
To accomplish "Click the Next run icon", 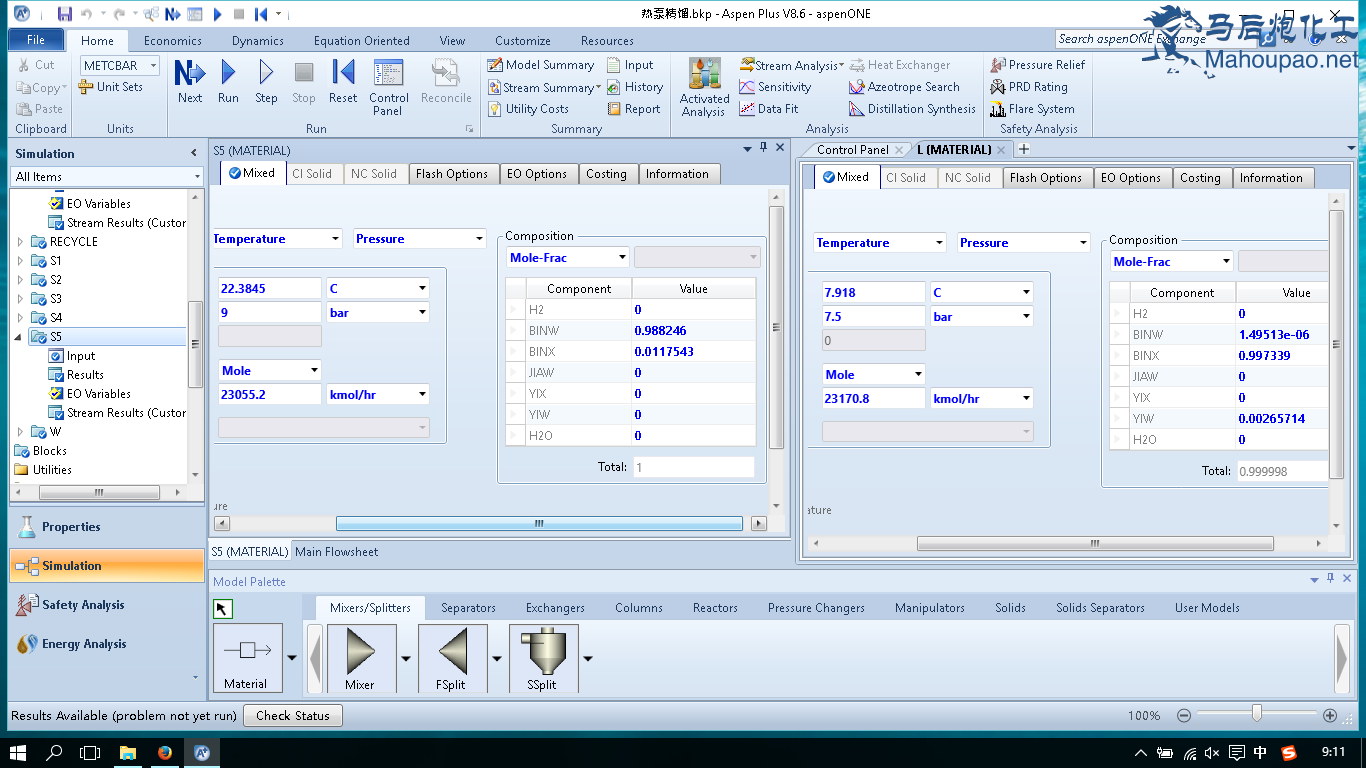I will click(190, 82).
